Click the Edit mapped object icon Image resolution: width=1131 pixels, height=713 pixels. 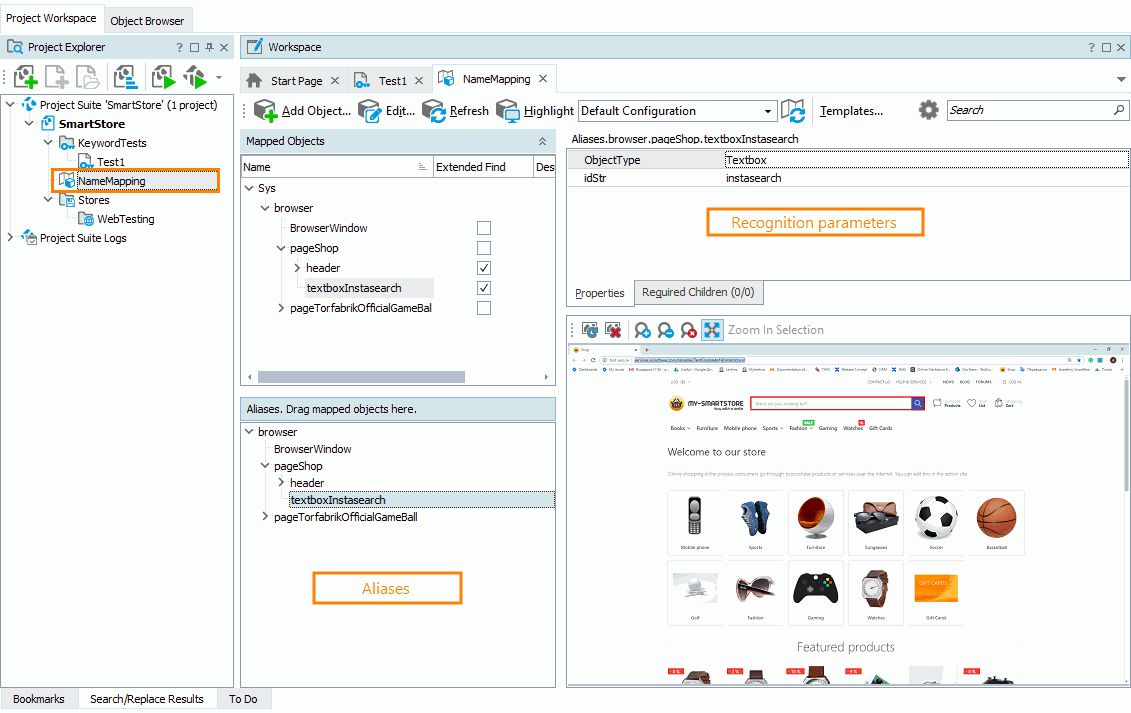[369, 111]
